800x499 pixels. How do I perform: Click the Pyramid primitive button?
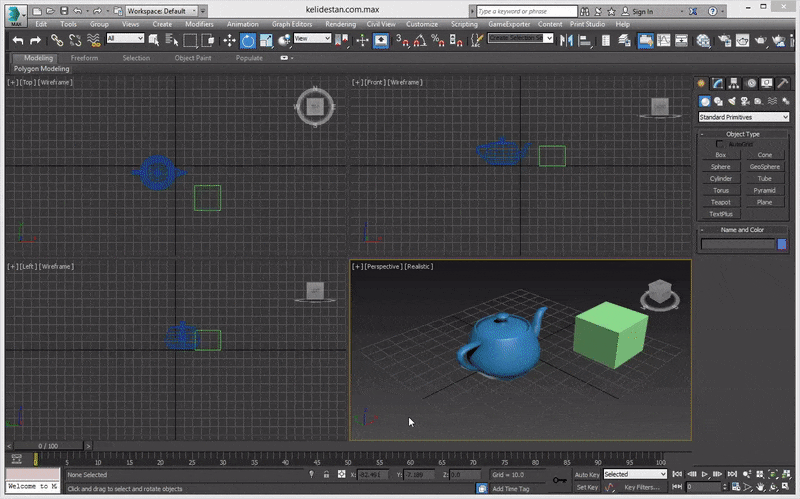tap(764, 190)
